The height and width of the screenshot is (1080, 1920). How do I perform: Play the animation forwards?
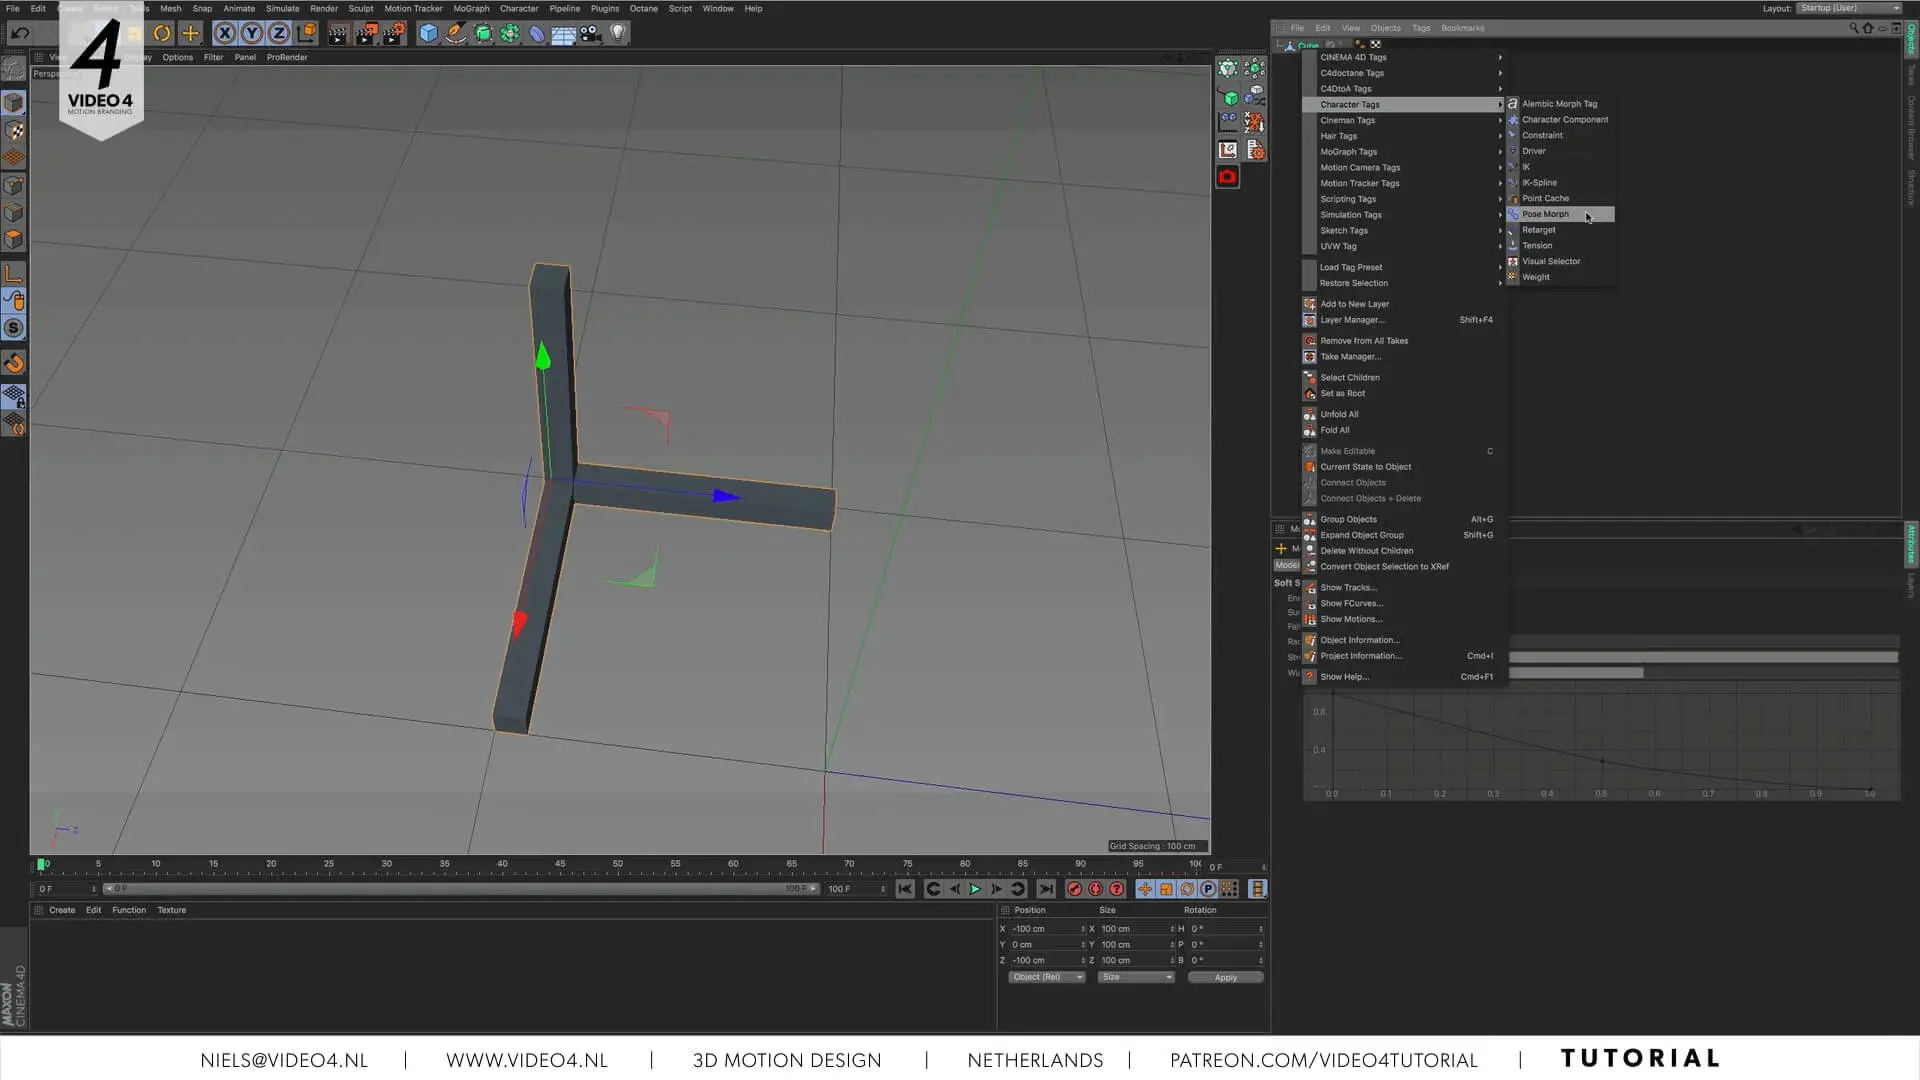click(975, 889)
